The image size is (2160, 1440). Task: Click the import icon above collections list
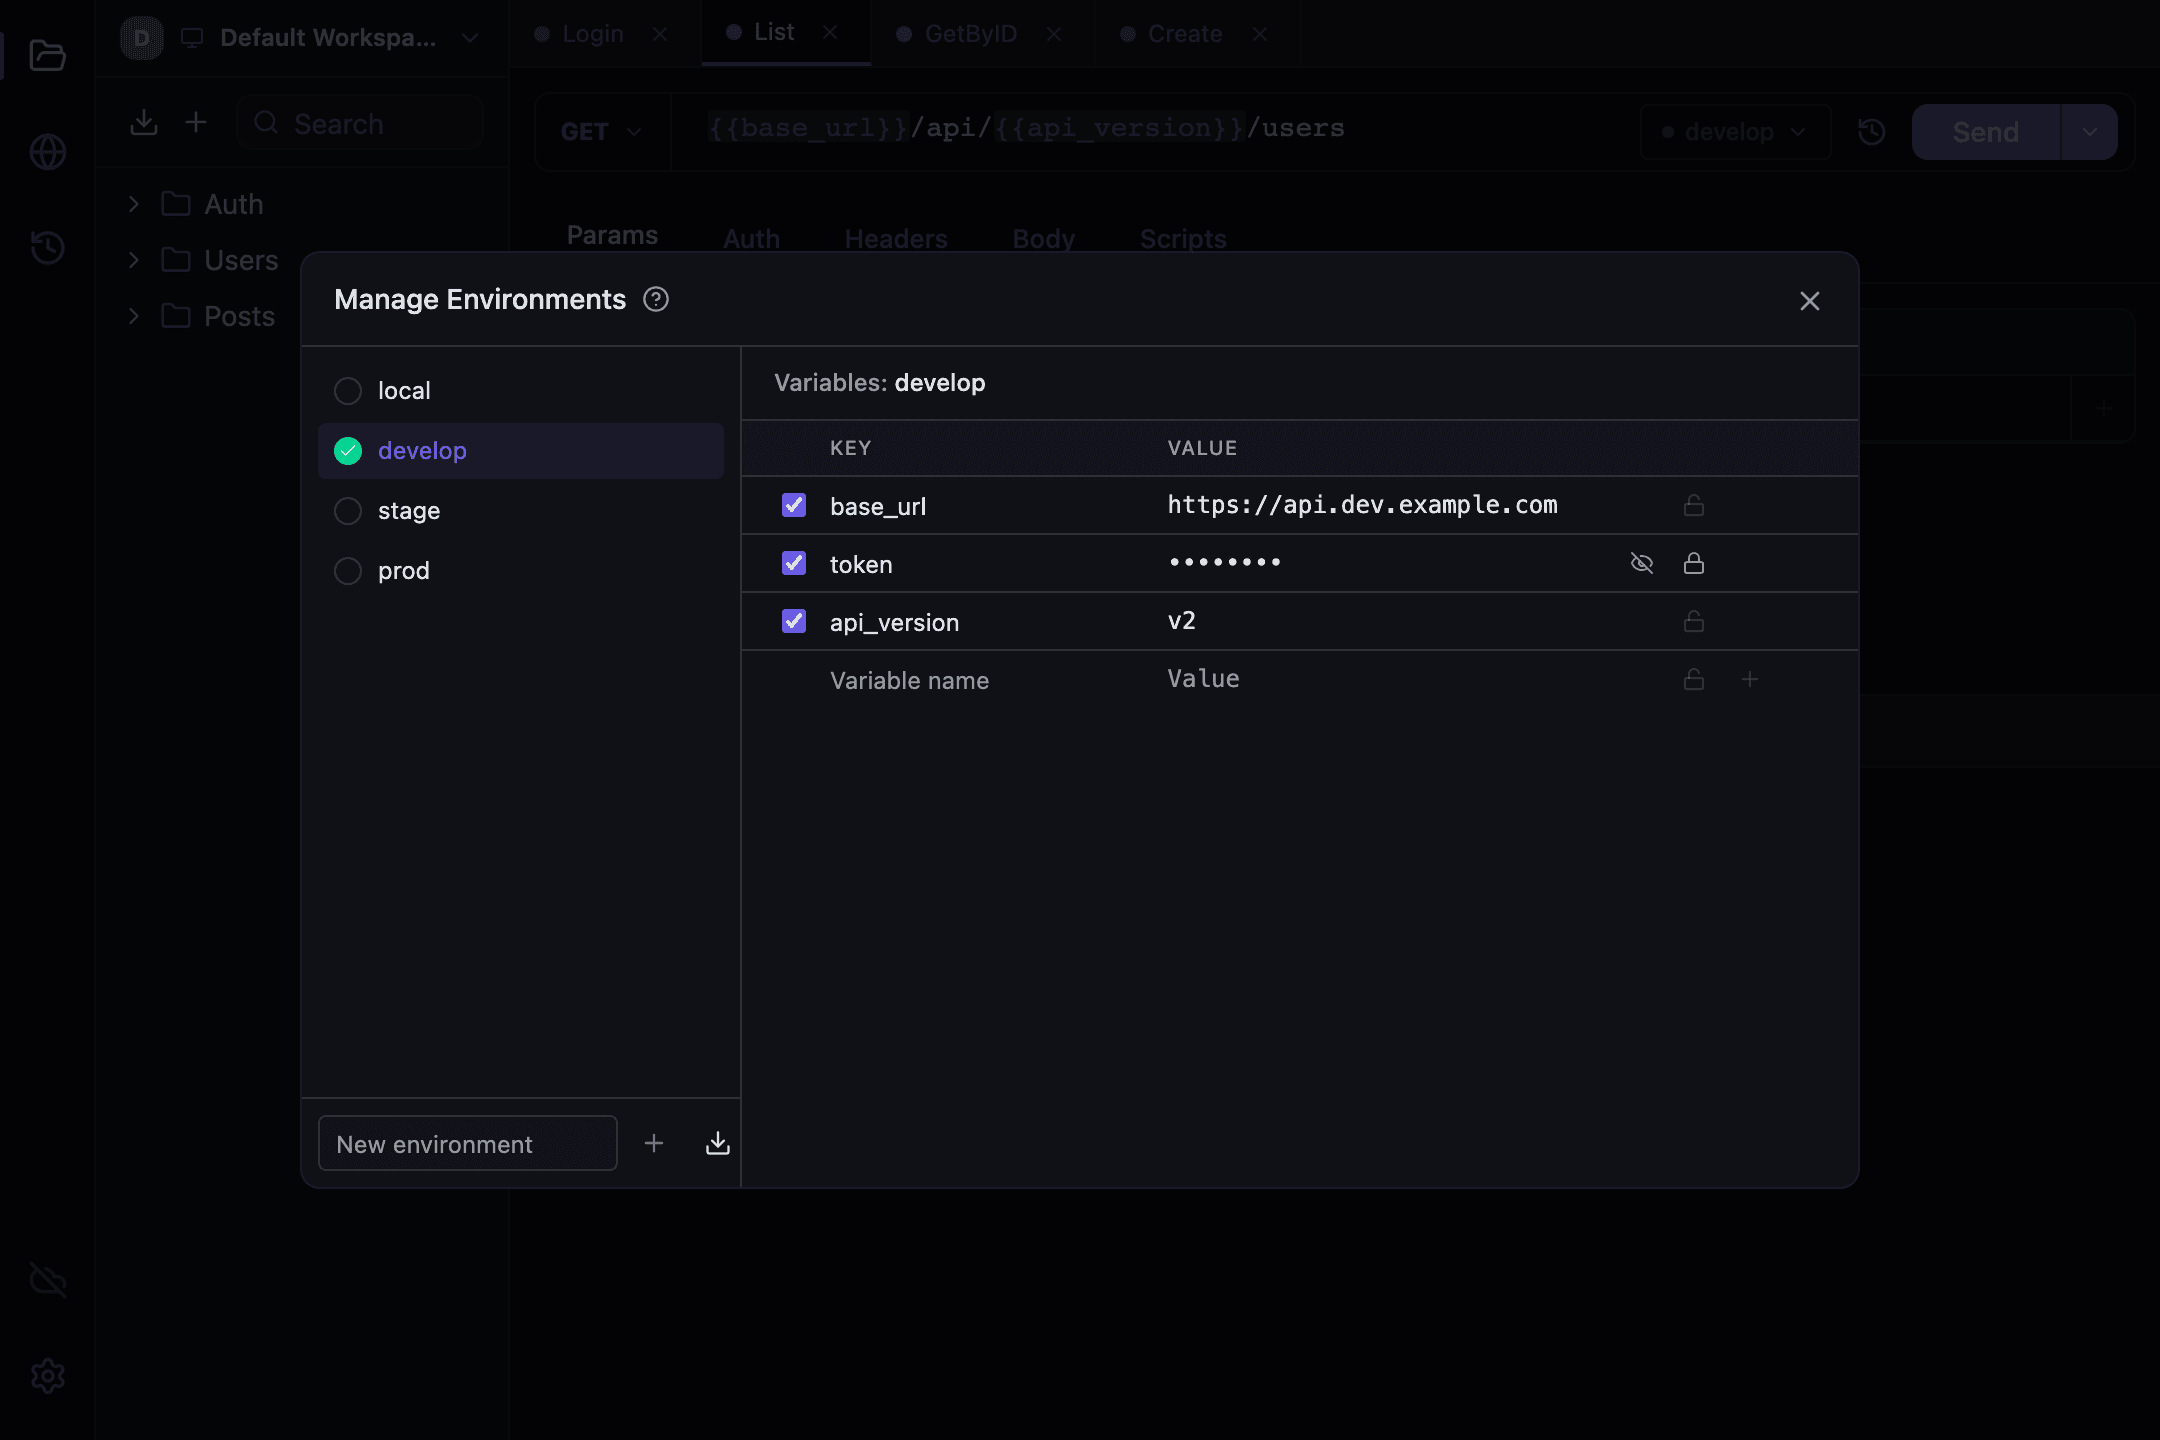(x=144, y=123)
